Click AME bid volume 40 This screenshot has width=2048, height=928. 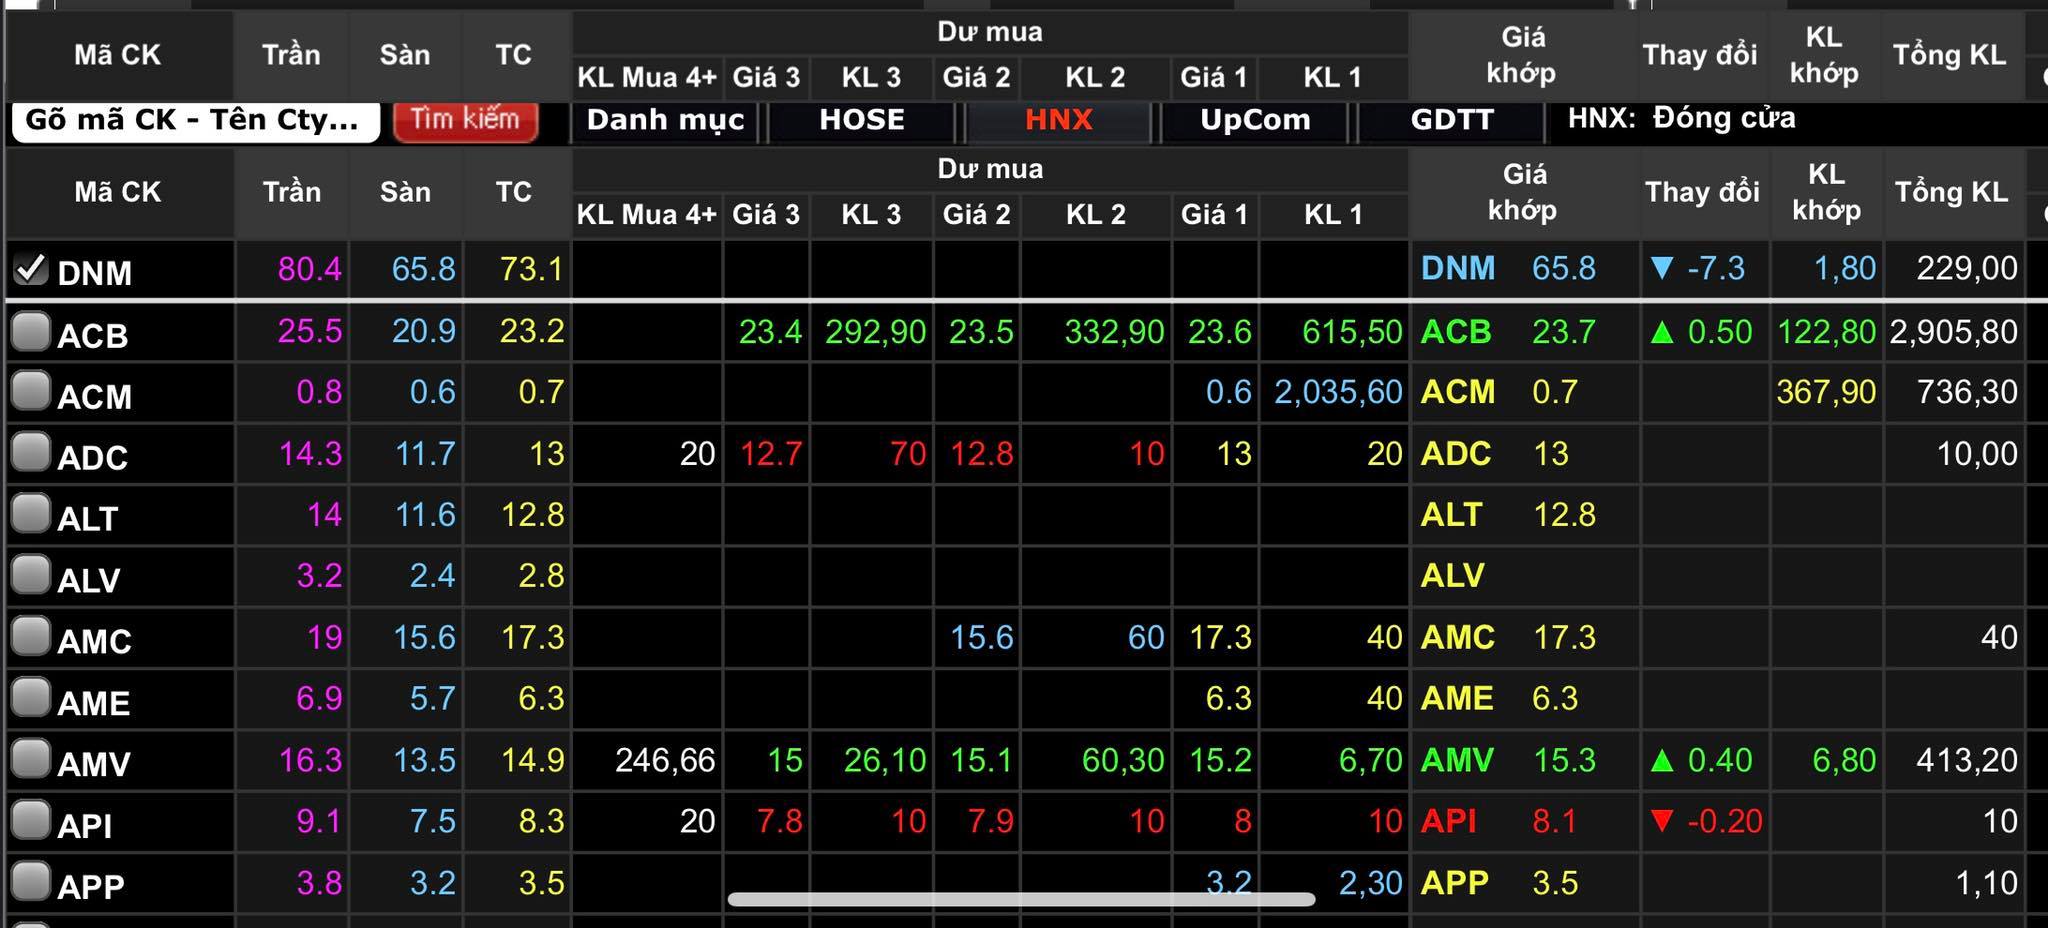point(1385,698)
